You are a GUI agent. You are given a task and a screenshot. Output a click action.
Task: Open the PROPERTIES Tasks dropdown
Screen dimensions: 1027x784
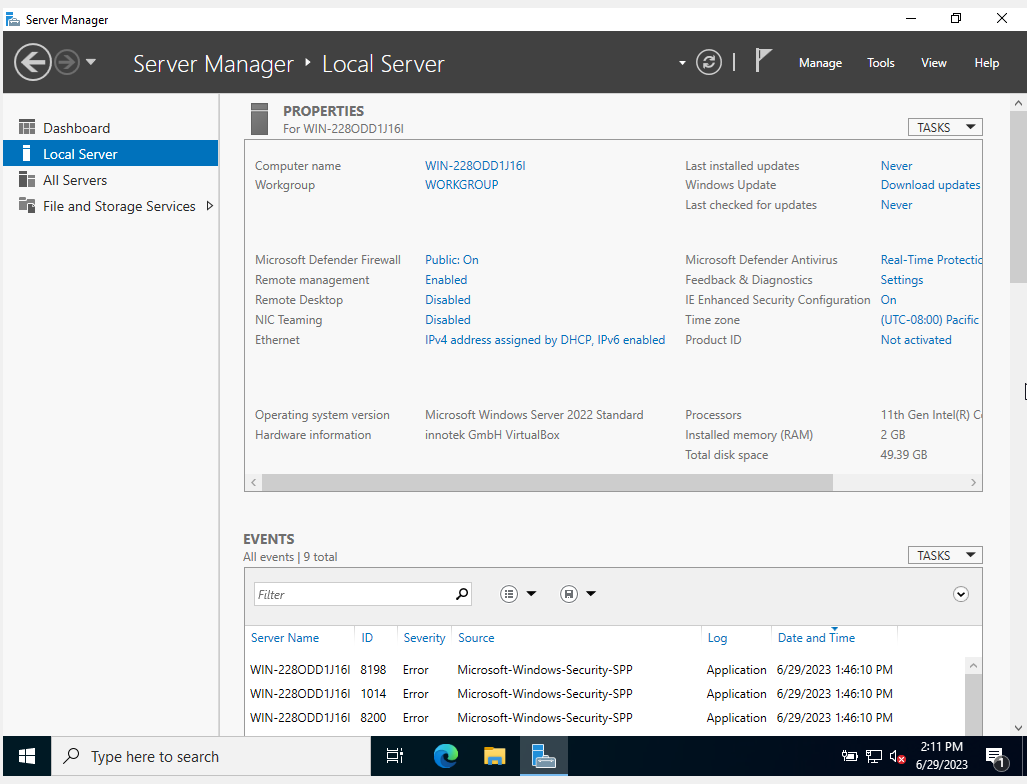click(944, 127)
